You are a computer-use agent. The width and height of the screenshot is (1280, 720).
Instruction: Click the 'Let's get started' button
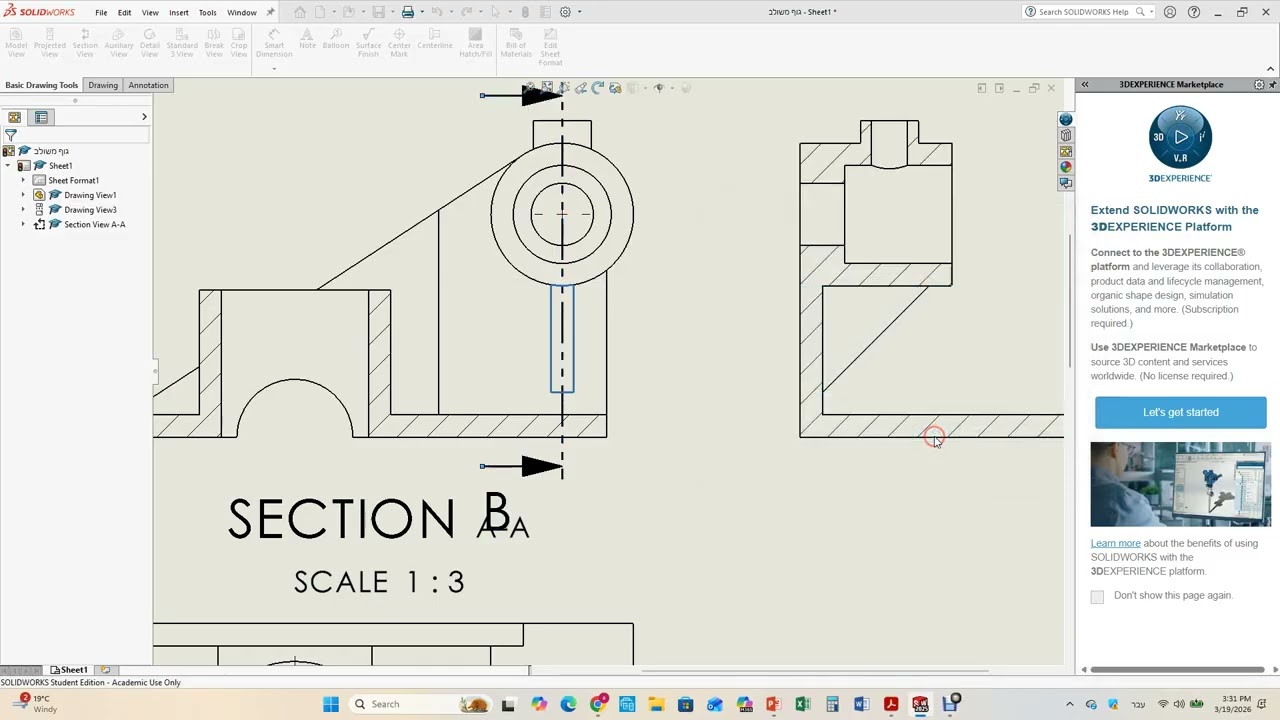pos(1181,412)
